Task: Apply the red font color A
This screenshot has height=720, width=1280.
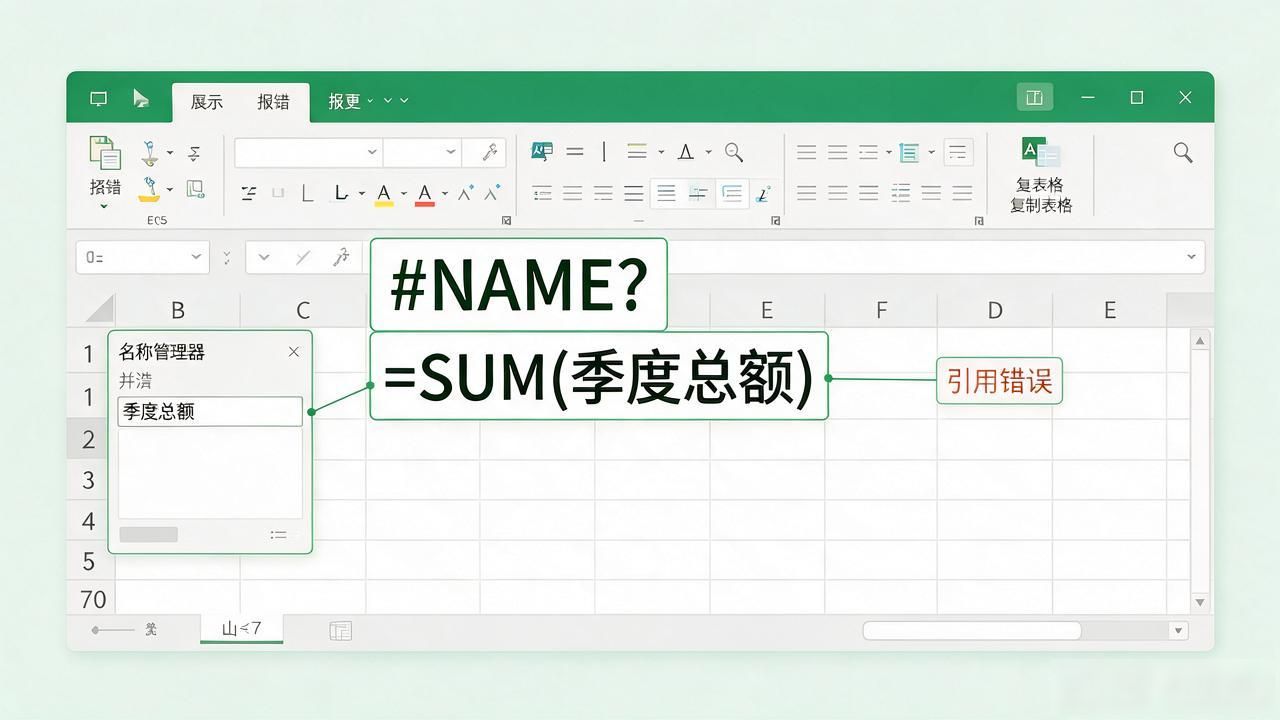Action: click(425, 193)
